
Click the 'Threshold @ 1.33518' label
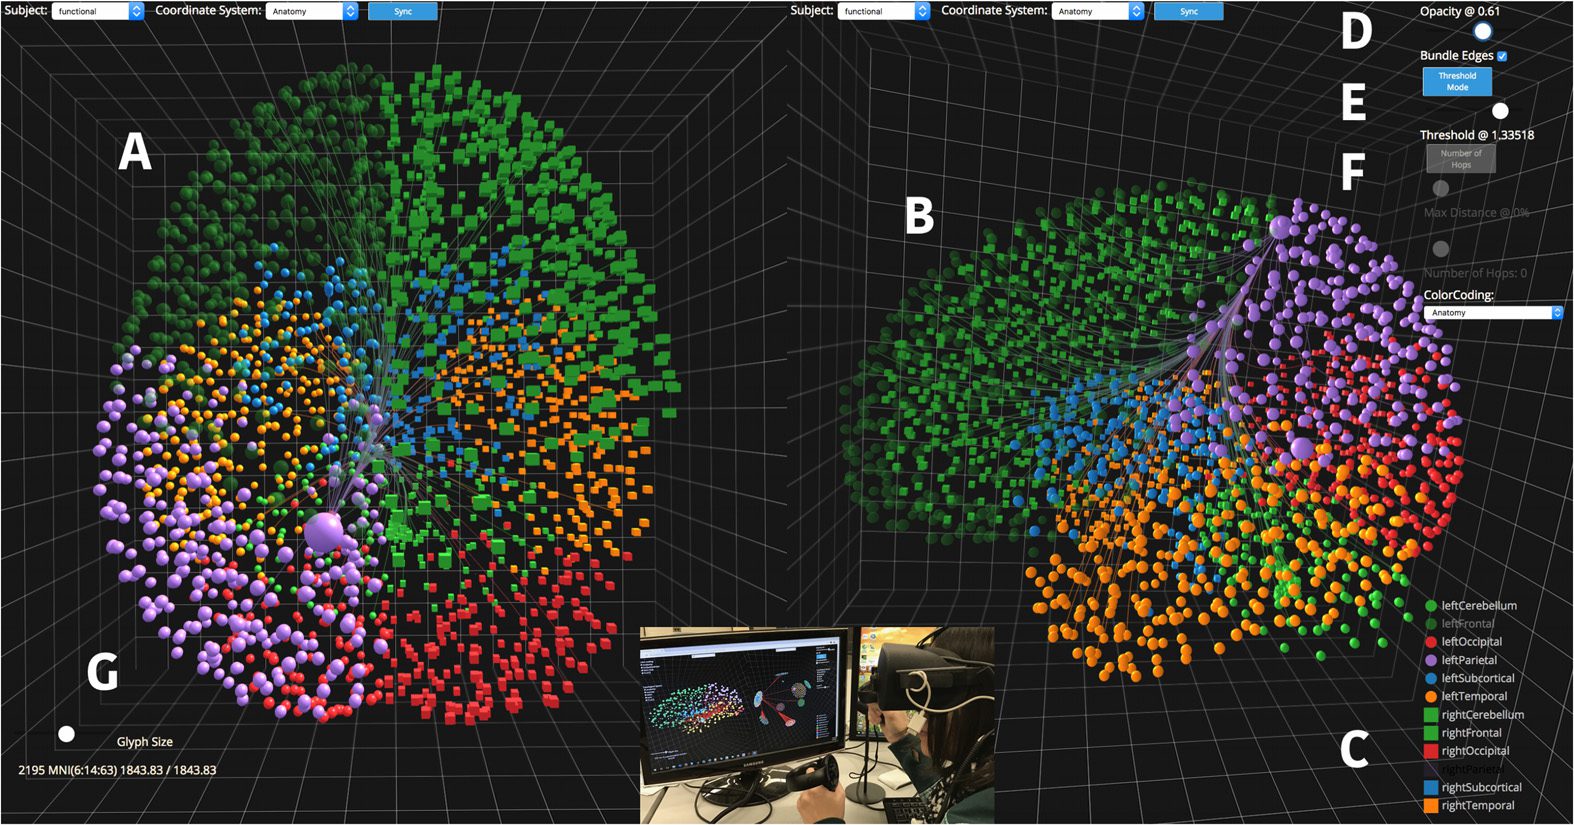point(1477,135)
